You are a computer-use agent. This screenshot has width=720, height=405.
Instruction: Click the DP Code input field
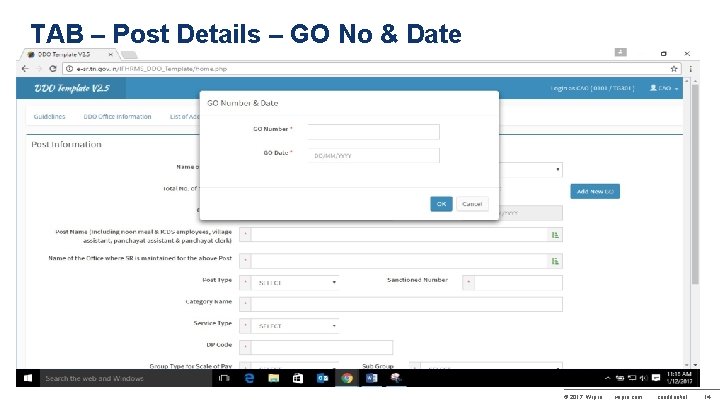321,347
